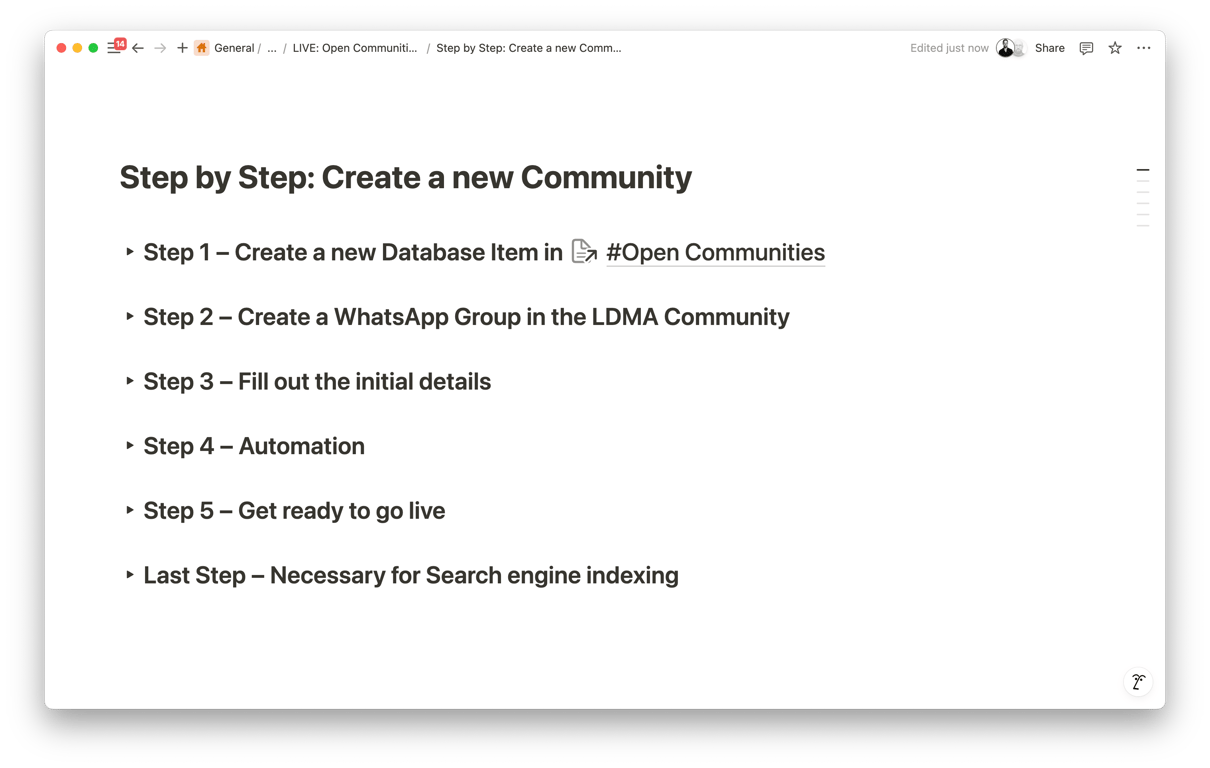Create a new tab with the plus icon
The width and height of the screenshot is (1210, 768).
point(181,48)
